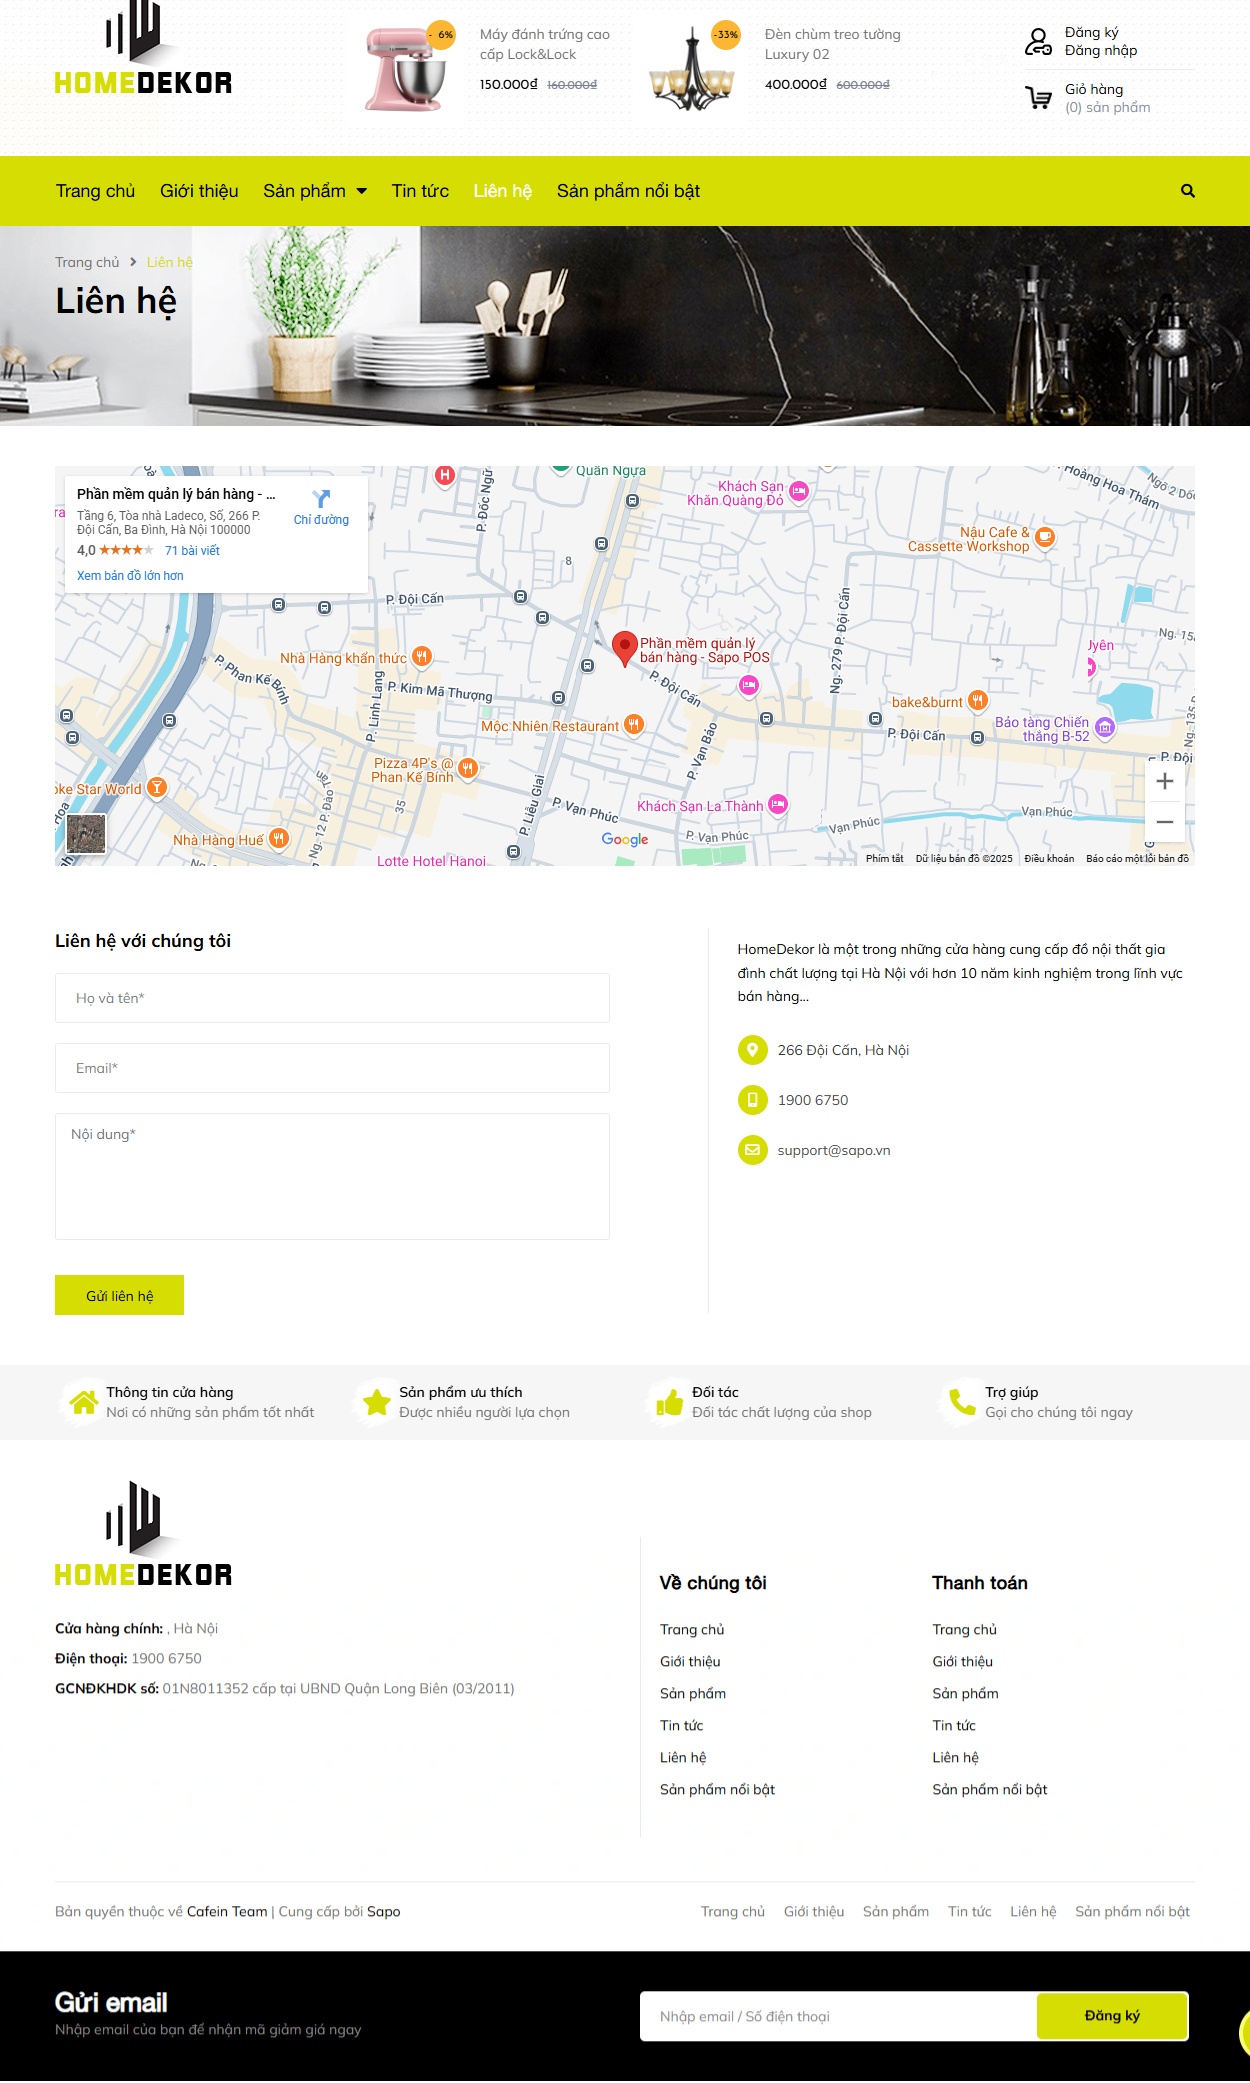Screen dimensions: 1250x2083
Task: Click the phone help icon
Action: [962, 1402]
